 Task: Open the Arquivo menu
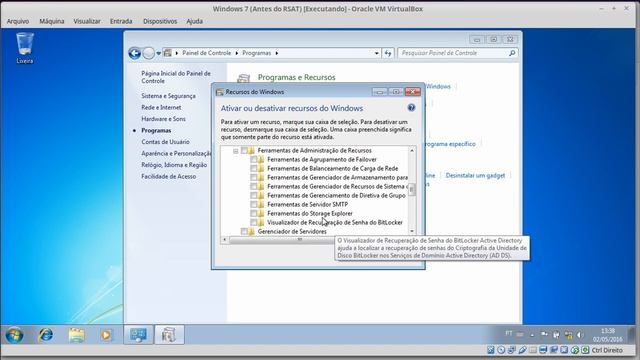[18, 21]
